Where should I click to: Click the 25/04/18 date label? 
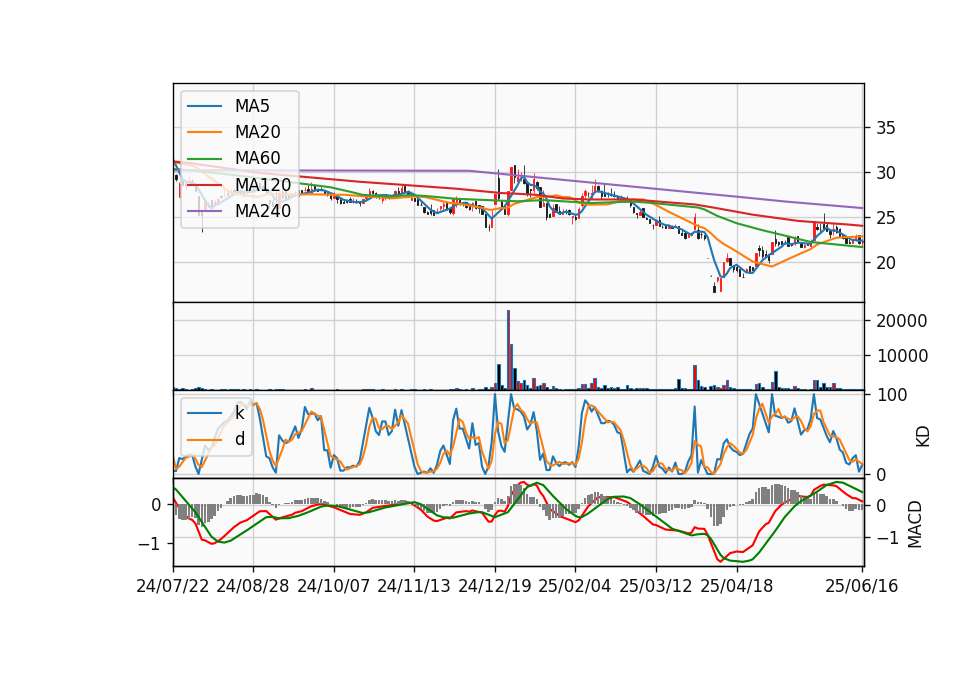pyautogui.click(x=737, y=586)
